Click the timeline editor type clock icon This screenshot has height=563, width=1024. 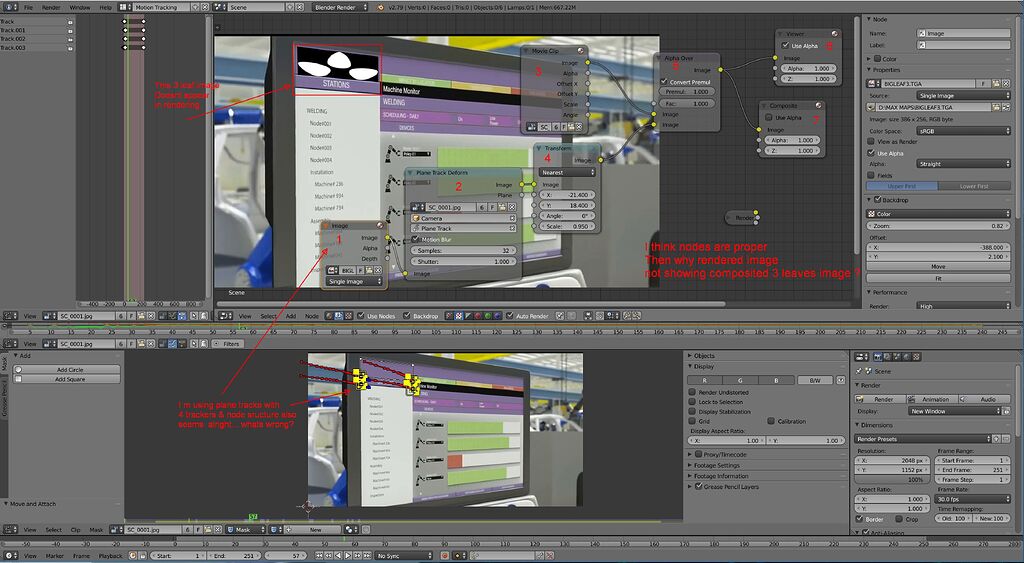[x=9, y=556]
